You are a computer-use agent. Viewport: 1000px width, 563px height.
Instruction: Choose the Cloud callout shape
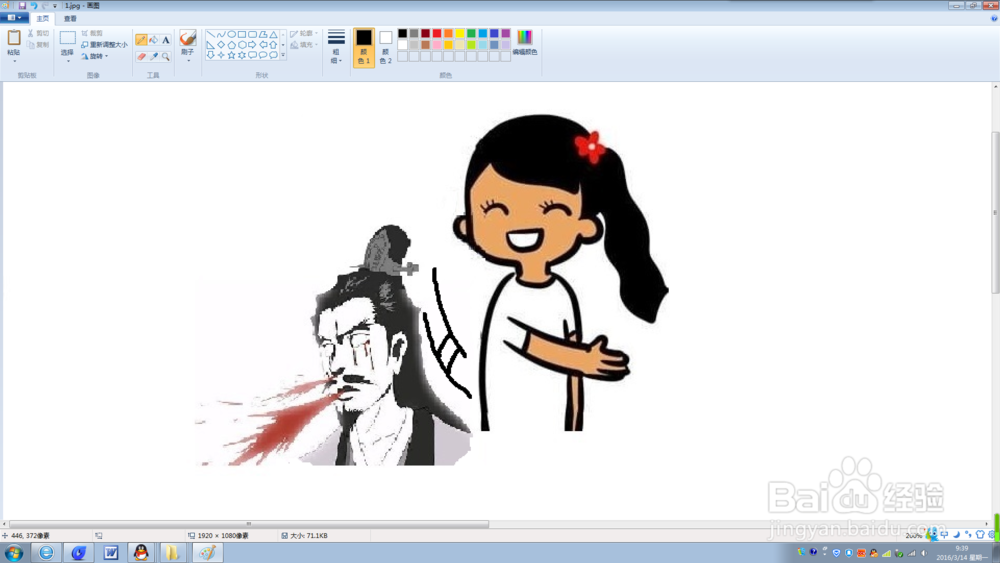pyautogui.click(x=273, y=55)
